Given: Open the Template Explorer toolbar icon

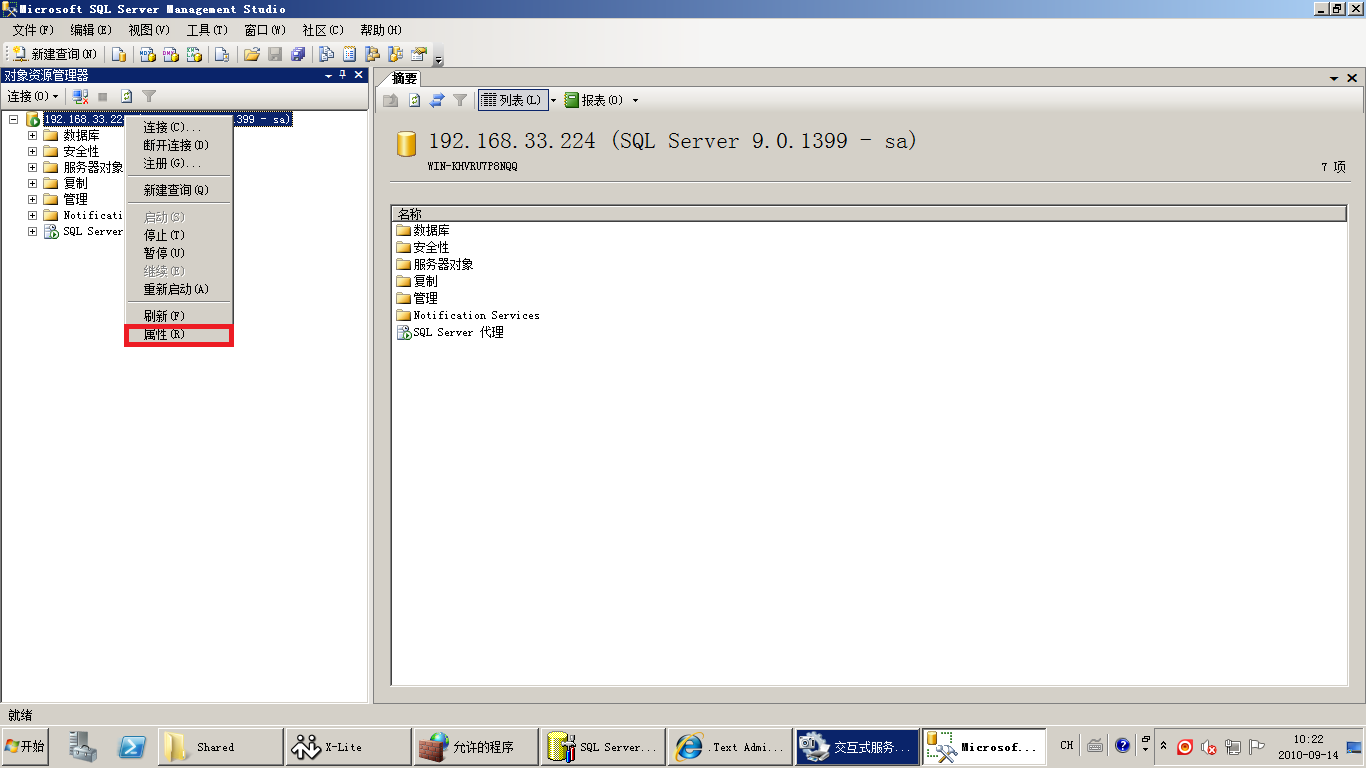Looking at the screenshot, I should [x=396, y=54].
